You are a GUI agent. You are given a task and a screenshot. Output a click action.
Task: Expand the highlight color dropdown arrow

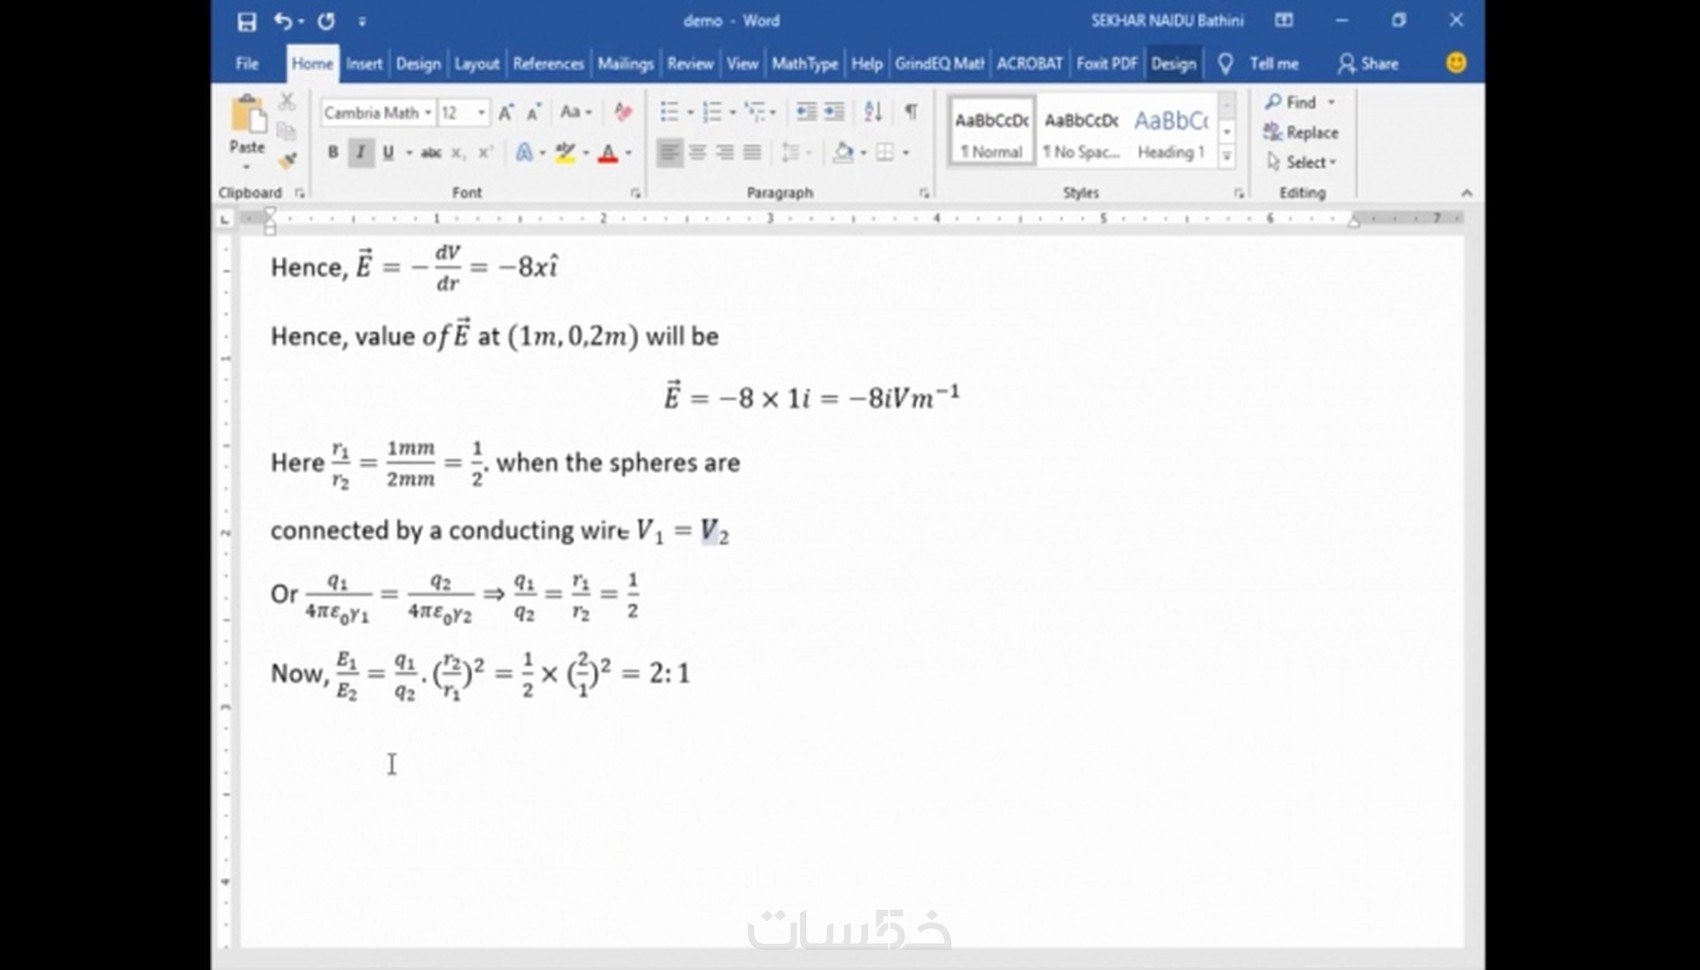[x=586, y=153]
